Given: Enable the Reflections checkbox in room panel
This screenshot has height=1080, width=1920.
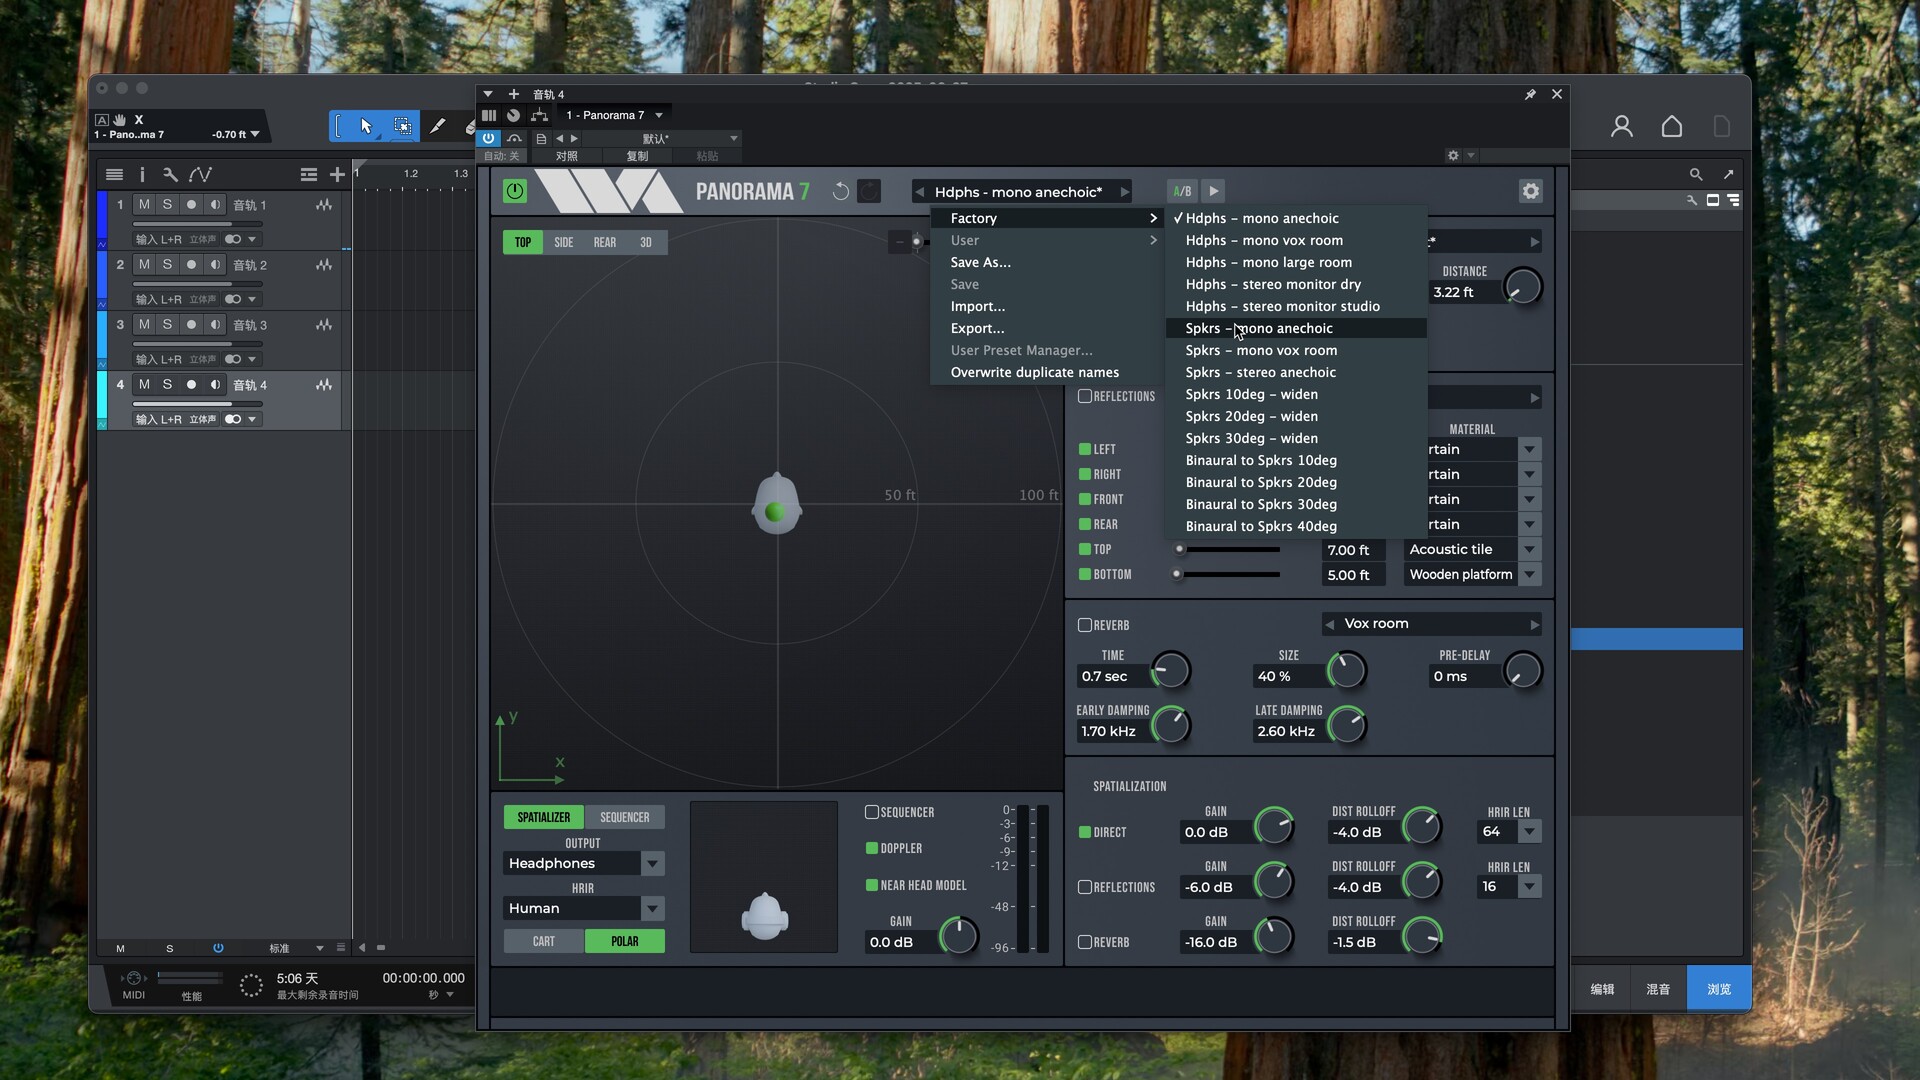Looking at the screenshot, I should pos(1085,396).
